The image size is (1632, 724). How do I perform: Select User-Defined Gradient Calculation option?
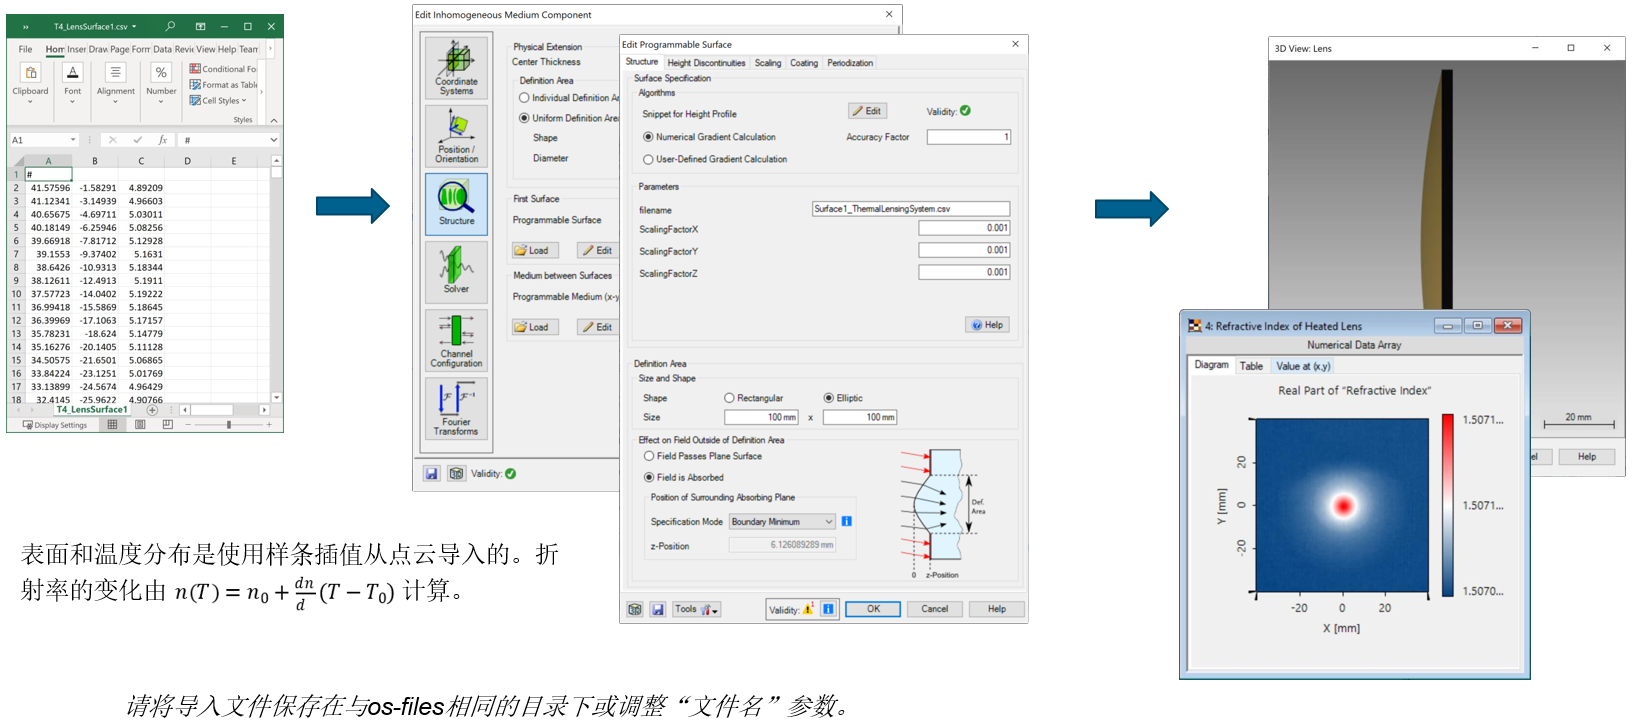648,159
